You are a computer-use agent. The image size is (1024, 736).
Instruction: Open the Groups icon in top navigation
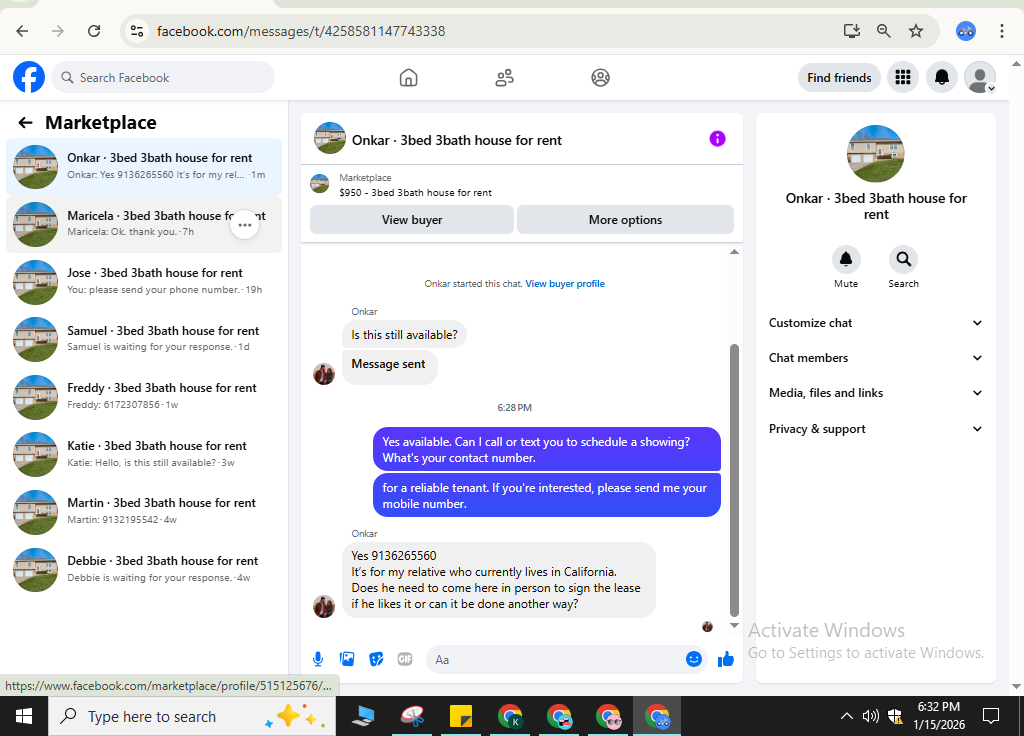(x=600, y=78)
